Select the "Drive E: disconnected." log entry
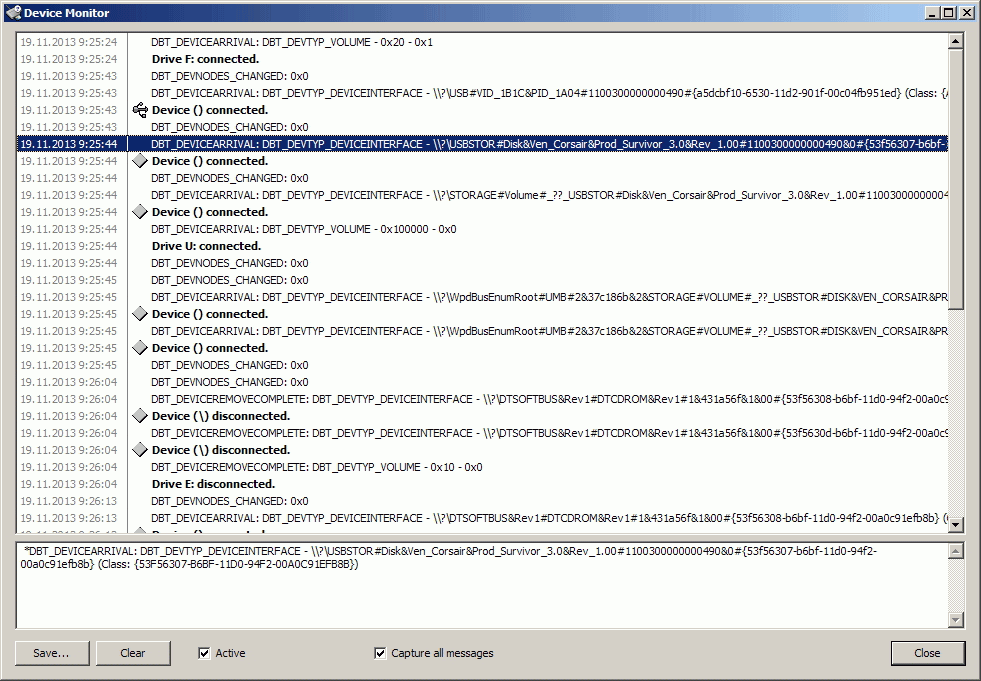This screenshot has height=681, width=981. pos(213,484)
